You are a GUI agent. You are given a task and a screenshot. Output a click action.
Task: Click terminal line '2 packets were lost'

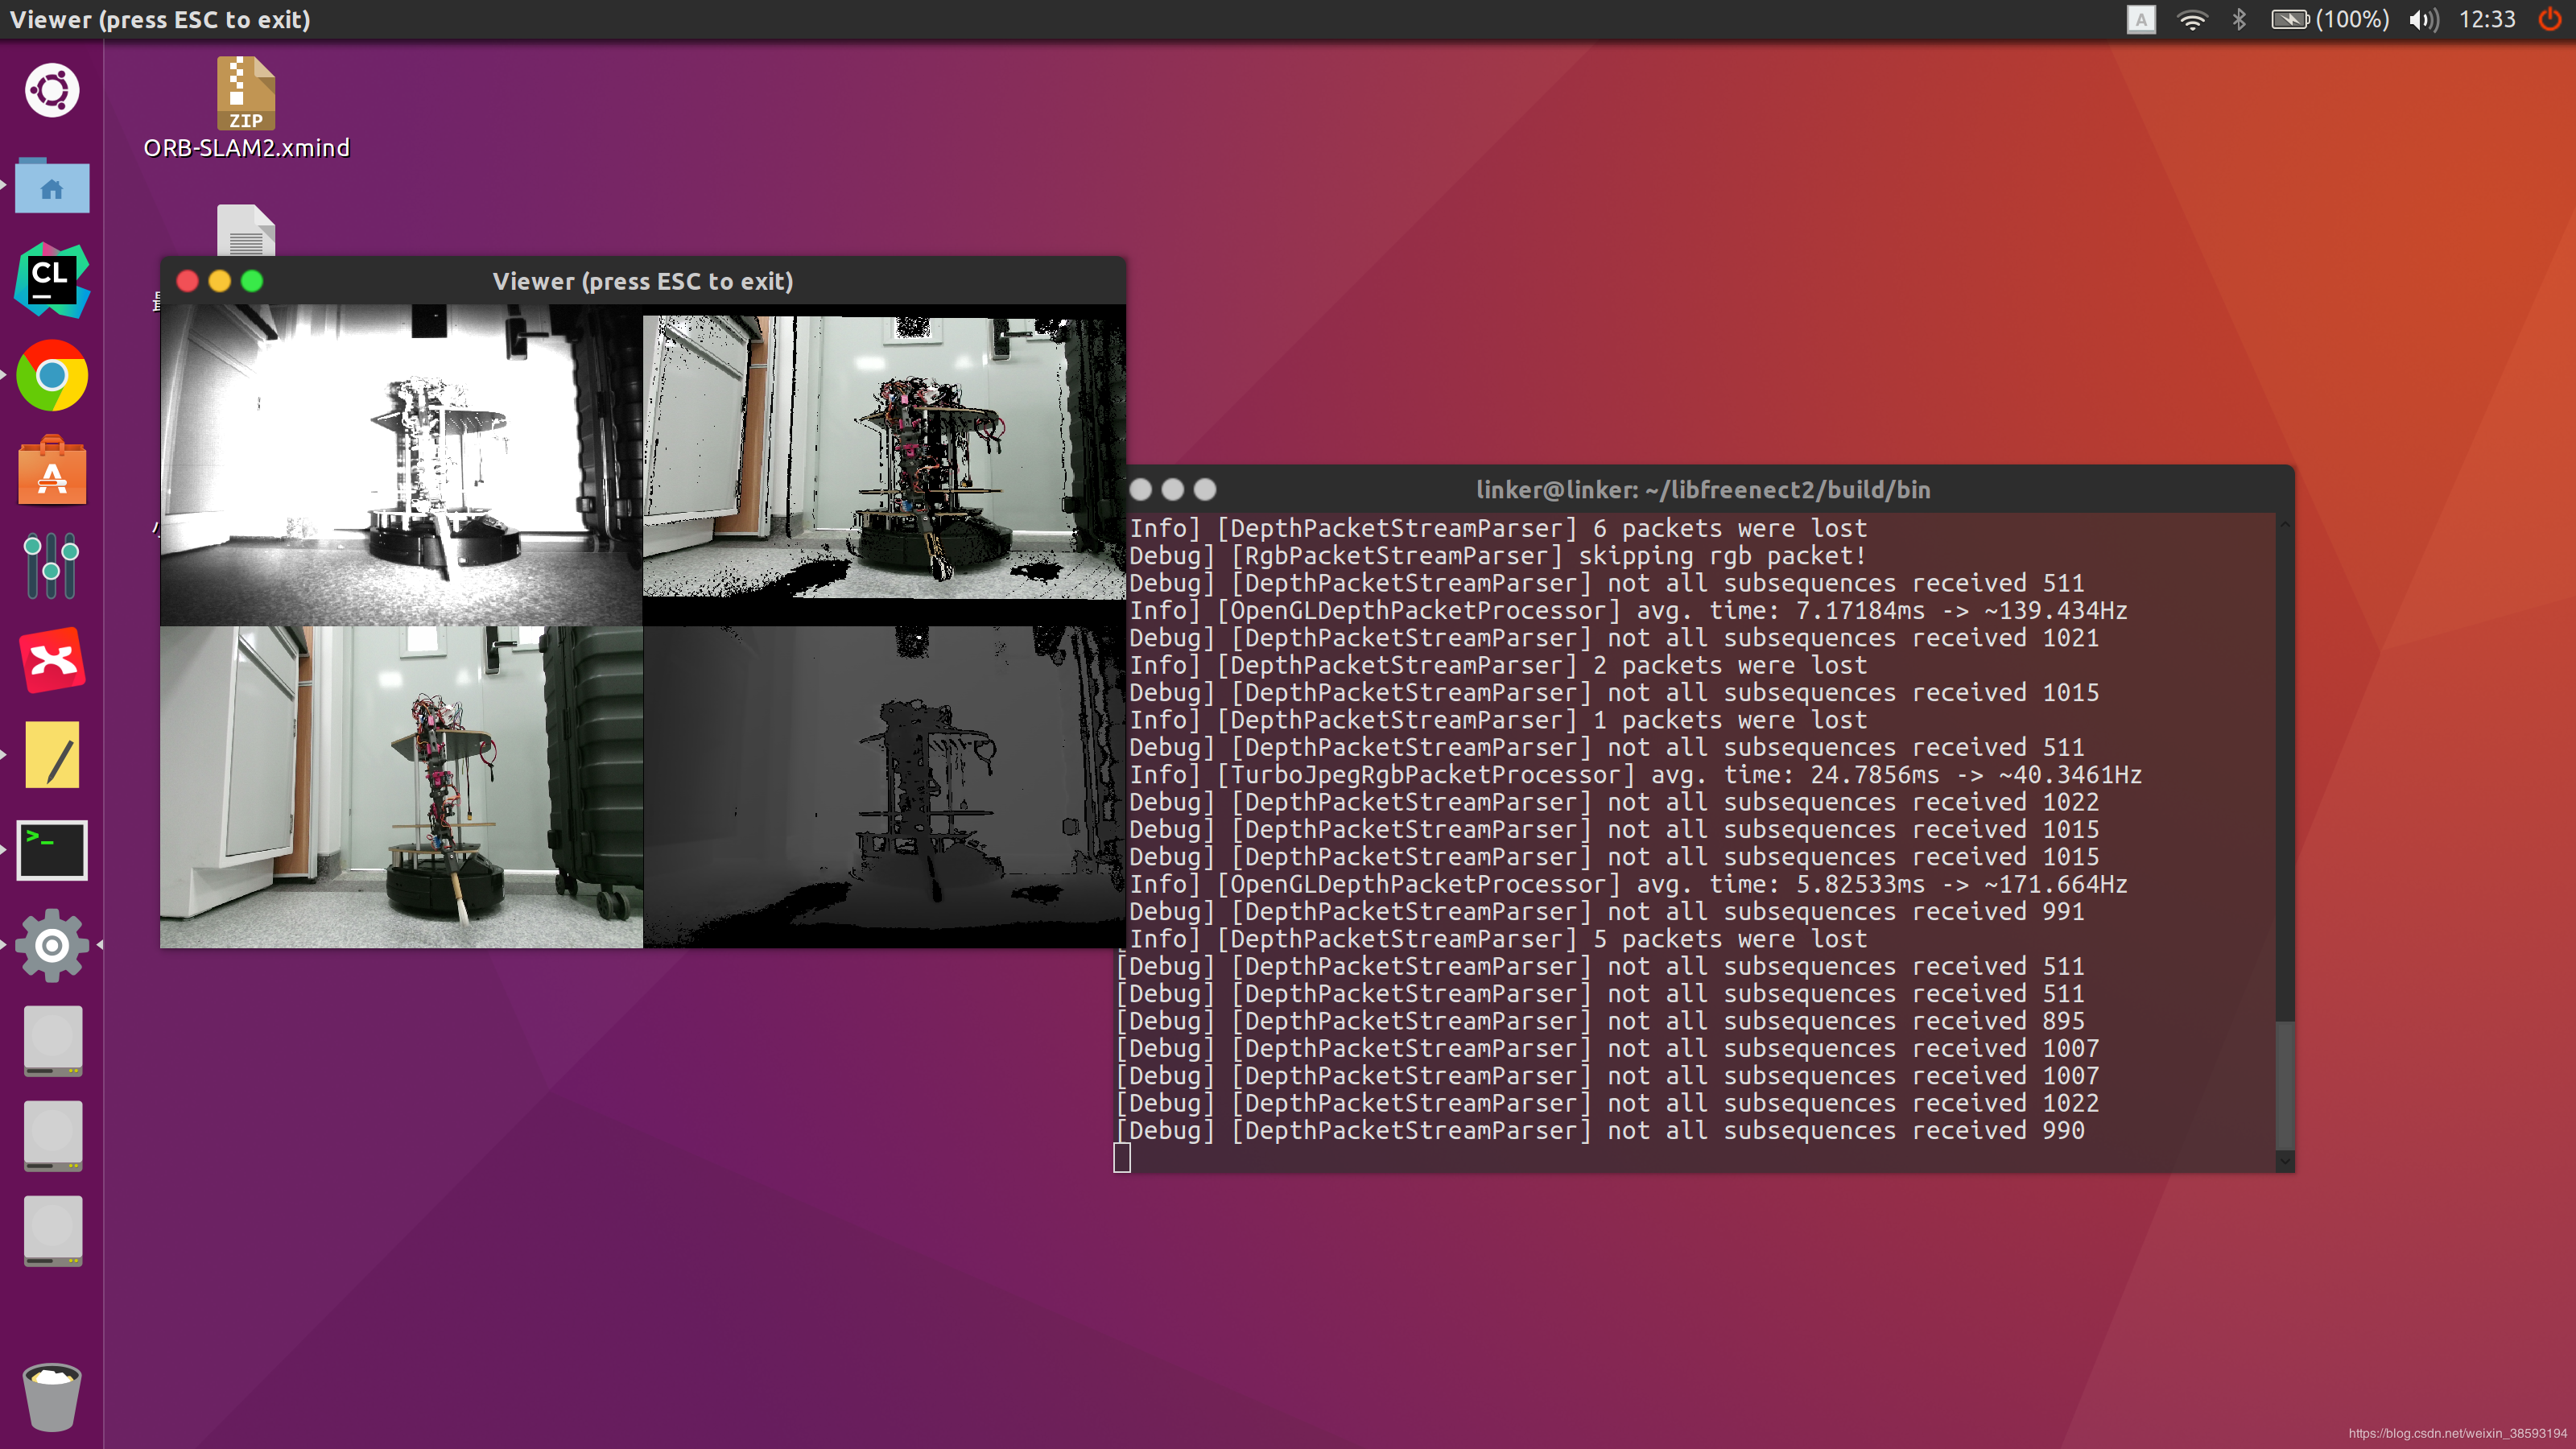(1498, 665)
